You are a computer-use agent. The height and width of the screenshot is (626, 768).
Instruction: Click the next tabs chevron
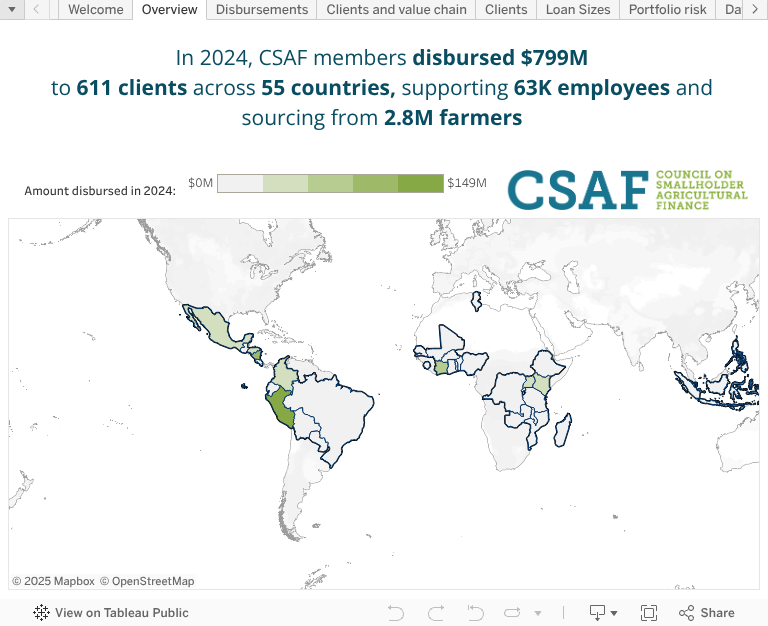tap(755, 9)
